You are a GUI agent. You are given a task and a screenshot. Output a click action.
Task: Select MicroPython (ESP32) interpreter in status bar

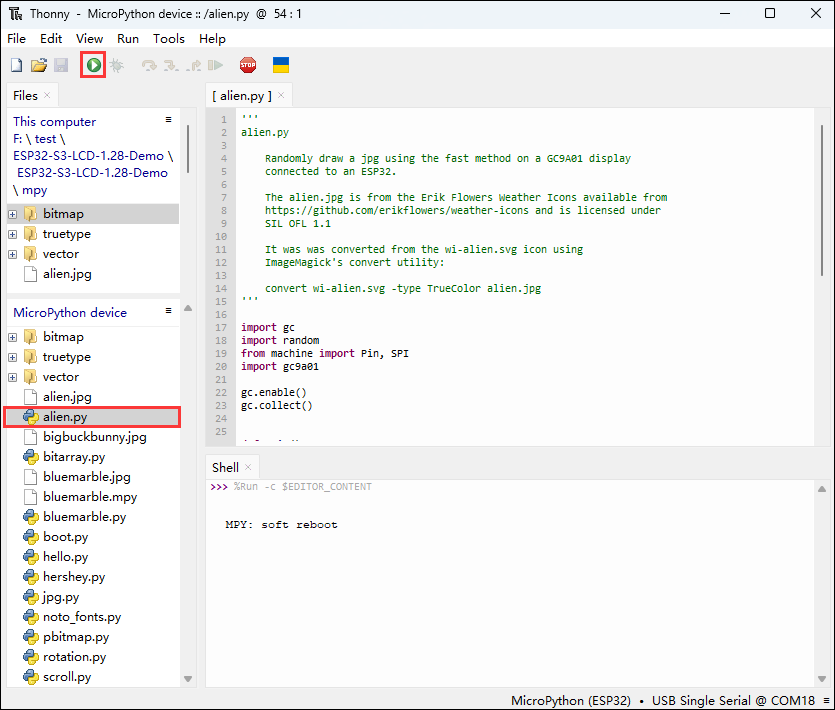[571, 700]
